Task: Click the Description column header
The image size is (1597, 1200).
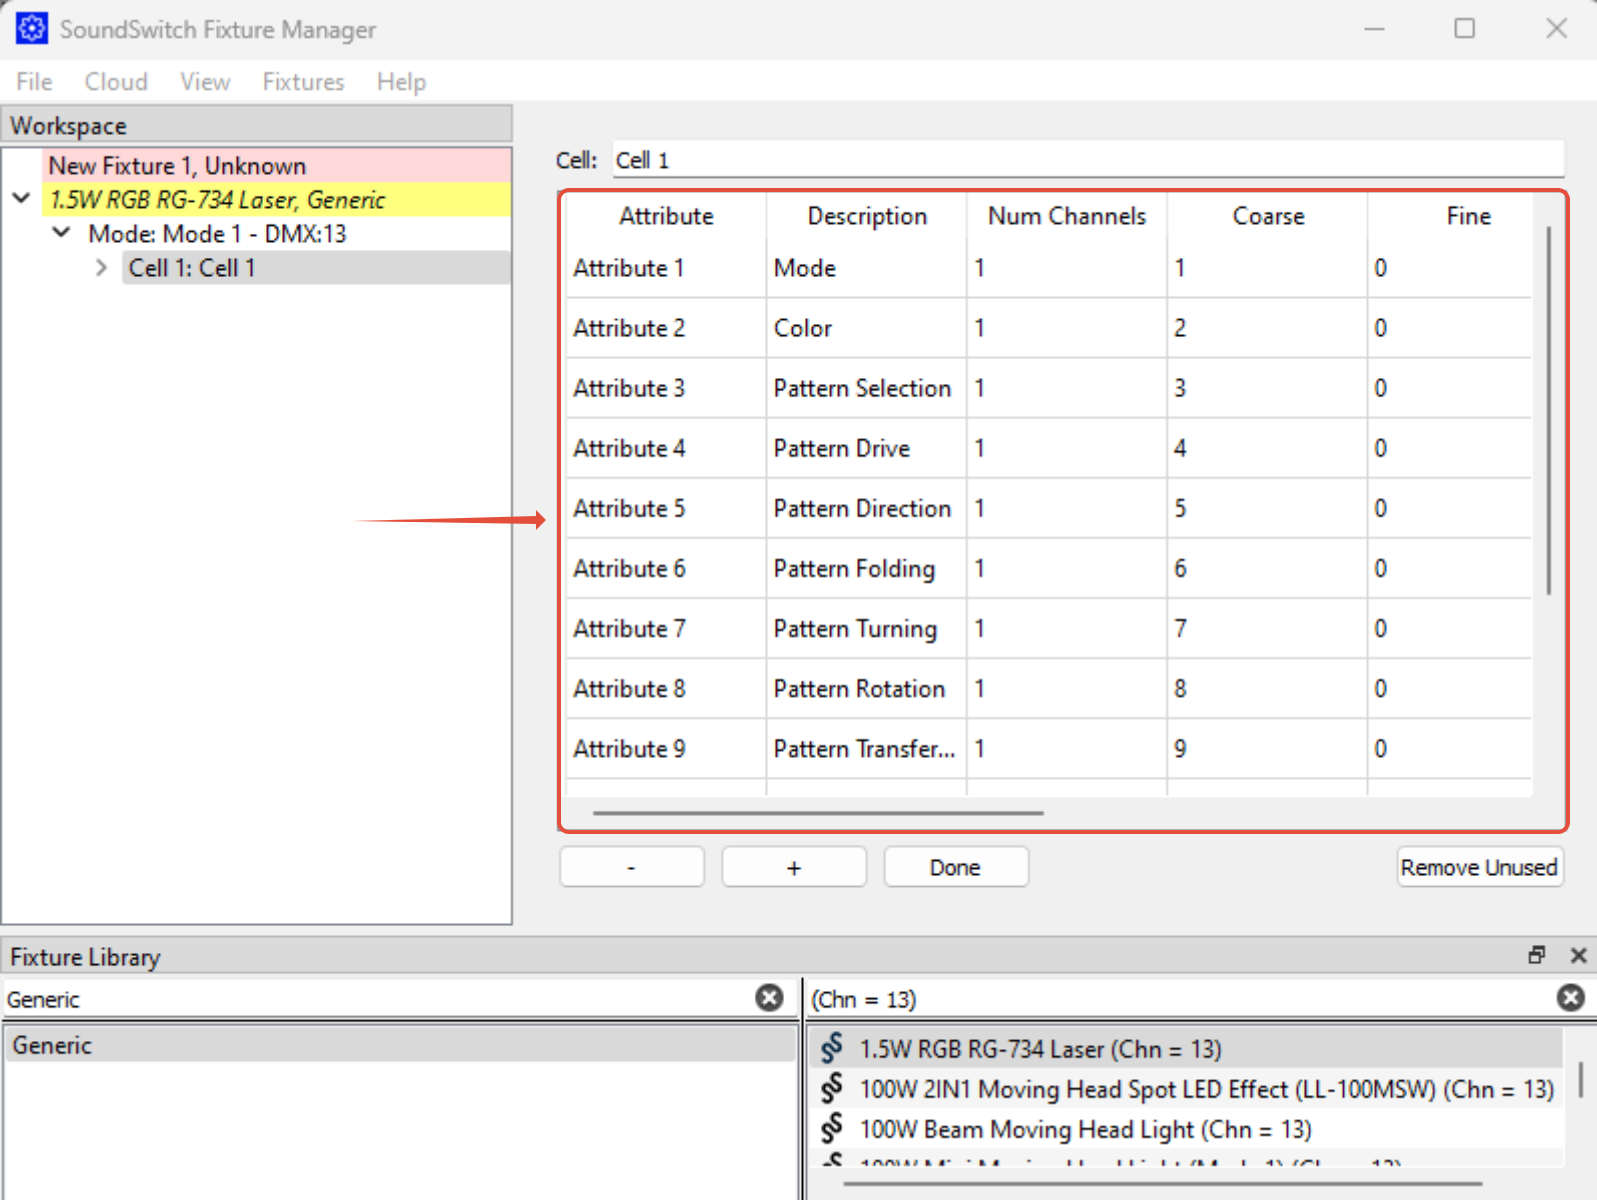Action: 867,216
